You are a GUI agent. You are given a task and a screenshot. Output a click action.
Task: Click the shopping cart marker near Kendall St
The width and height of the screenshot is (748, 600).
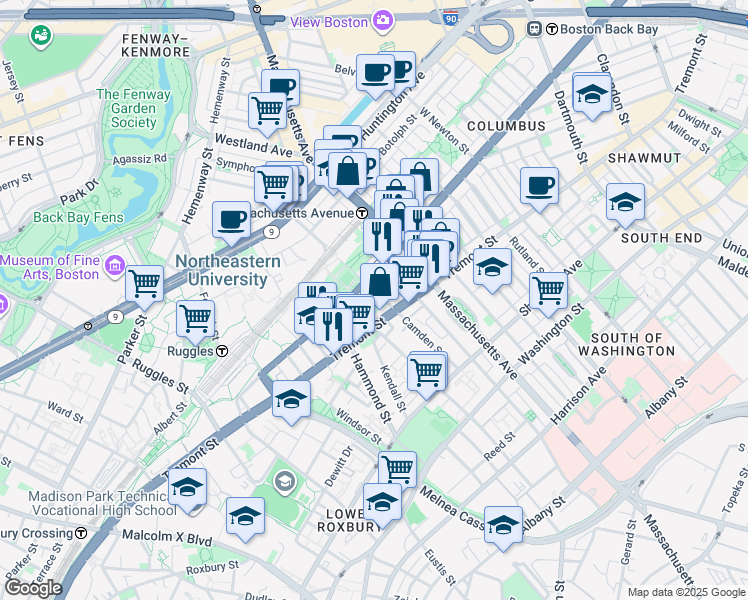coord(427,372)
